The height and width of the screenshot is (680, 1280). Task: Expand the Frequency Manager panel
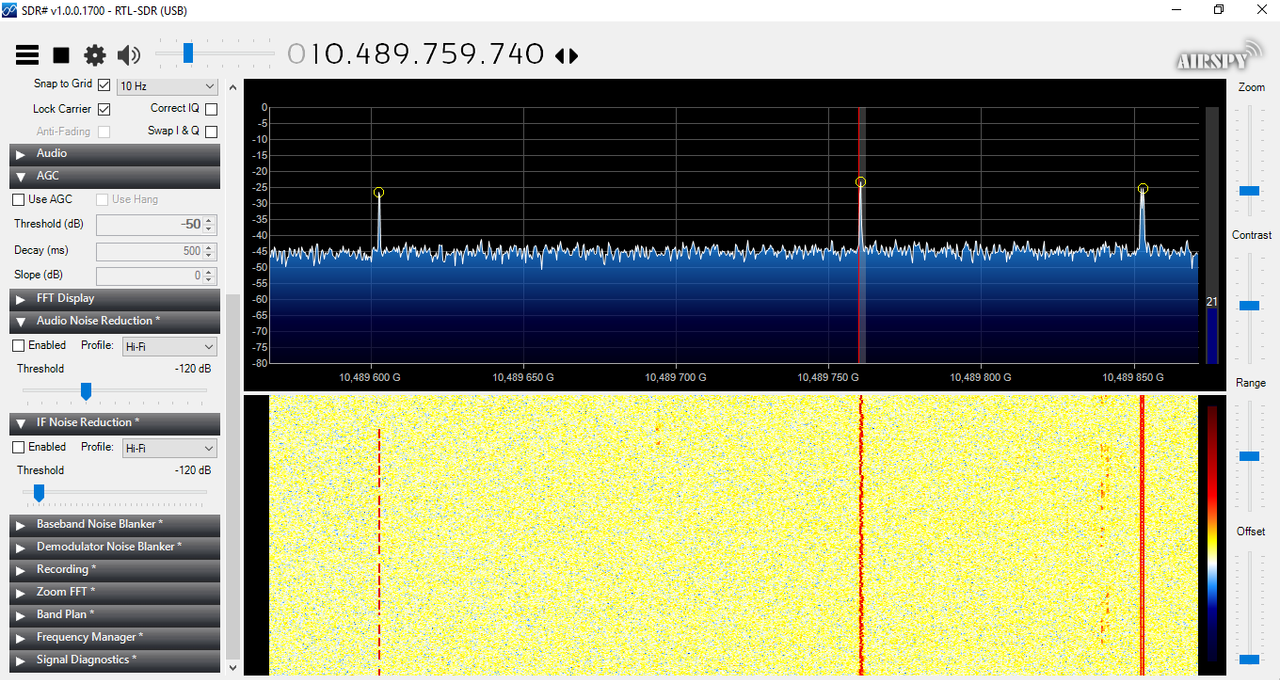pos(115,637)
